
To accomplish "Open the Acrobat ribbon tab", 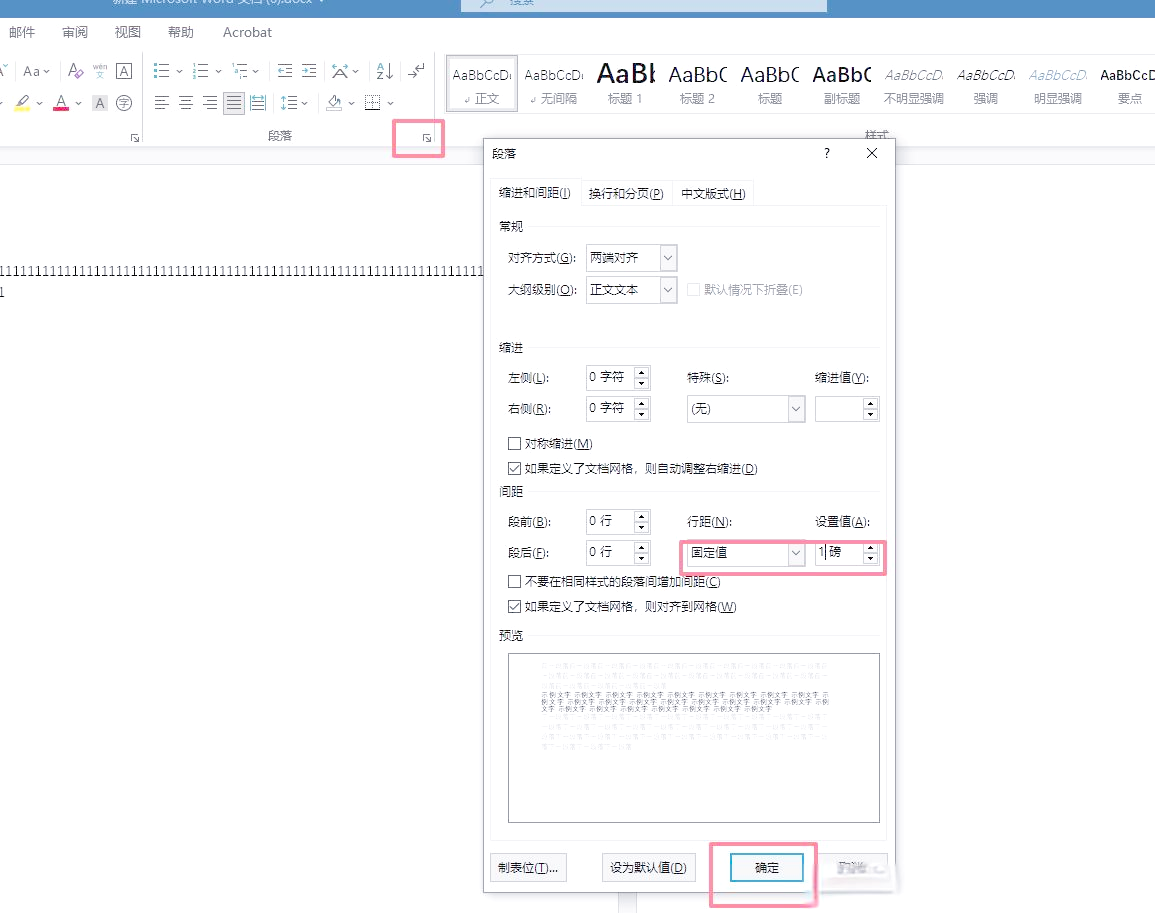I will pyautogui.click(x=246, y=32).
